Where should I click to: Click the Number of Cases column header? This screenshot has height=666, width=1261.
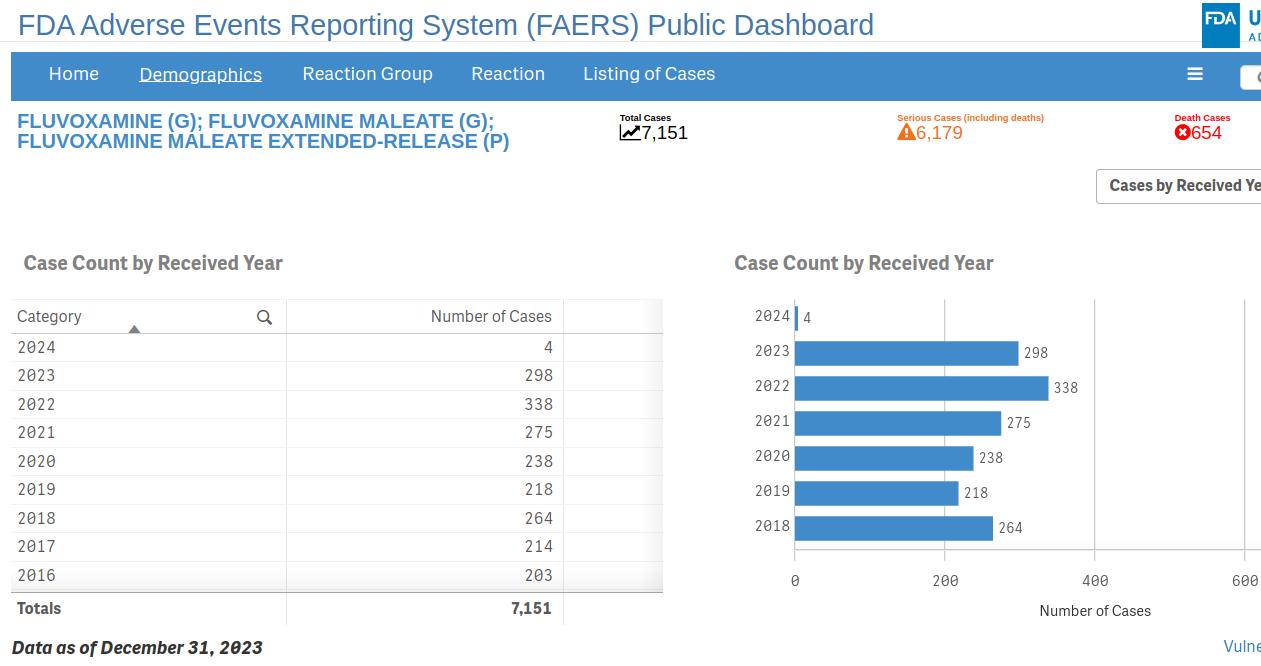click(490, 317)
